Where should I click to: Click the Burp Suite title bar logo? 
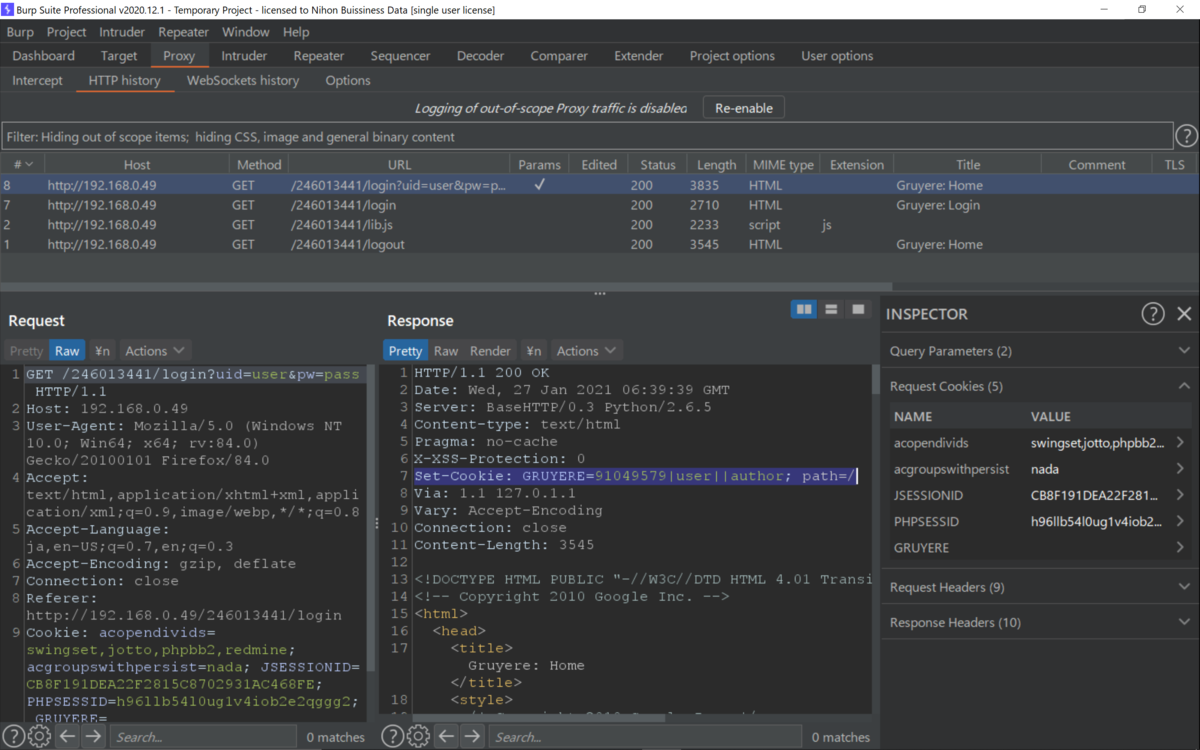(x=9, y=9)
